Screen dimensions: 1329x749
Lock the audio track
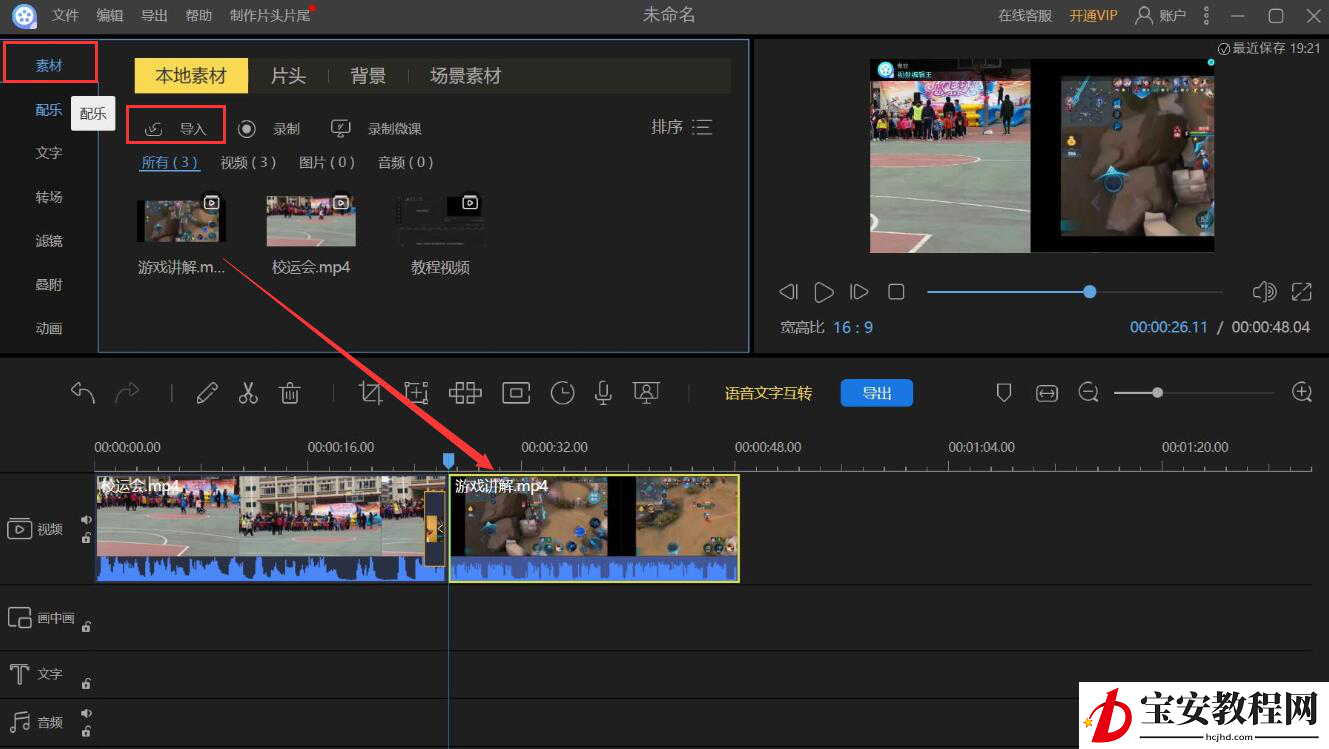click(86, 732)
